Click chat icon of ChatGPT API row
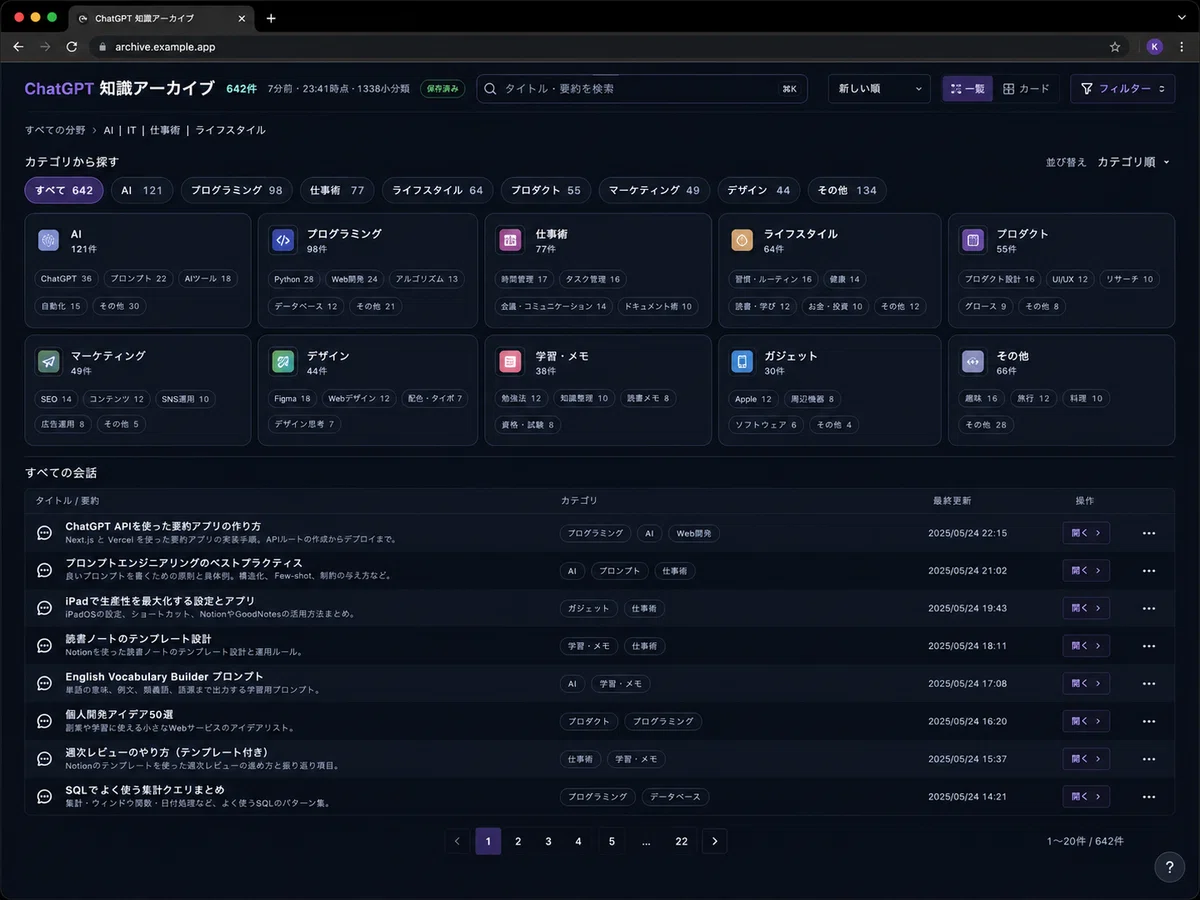The height and width of the screenshot is (900, 1200). tap(44, 533)
